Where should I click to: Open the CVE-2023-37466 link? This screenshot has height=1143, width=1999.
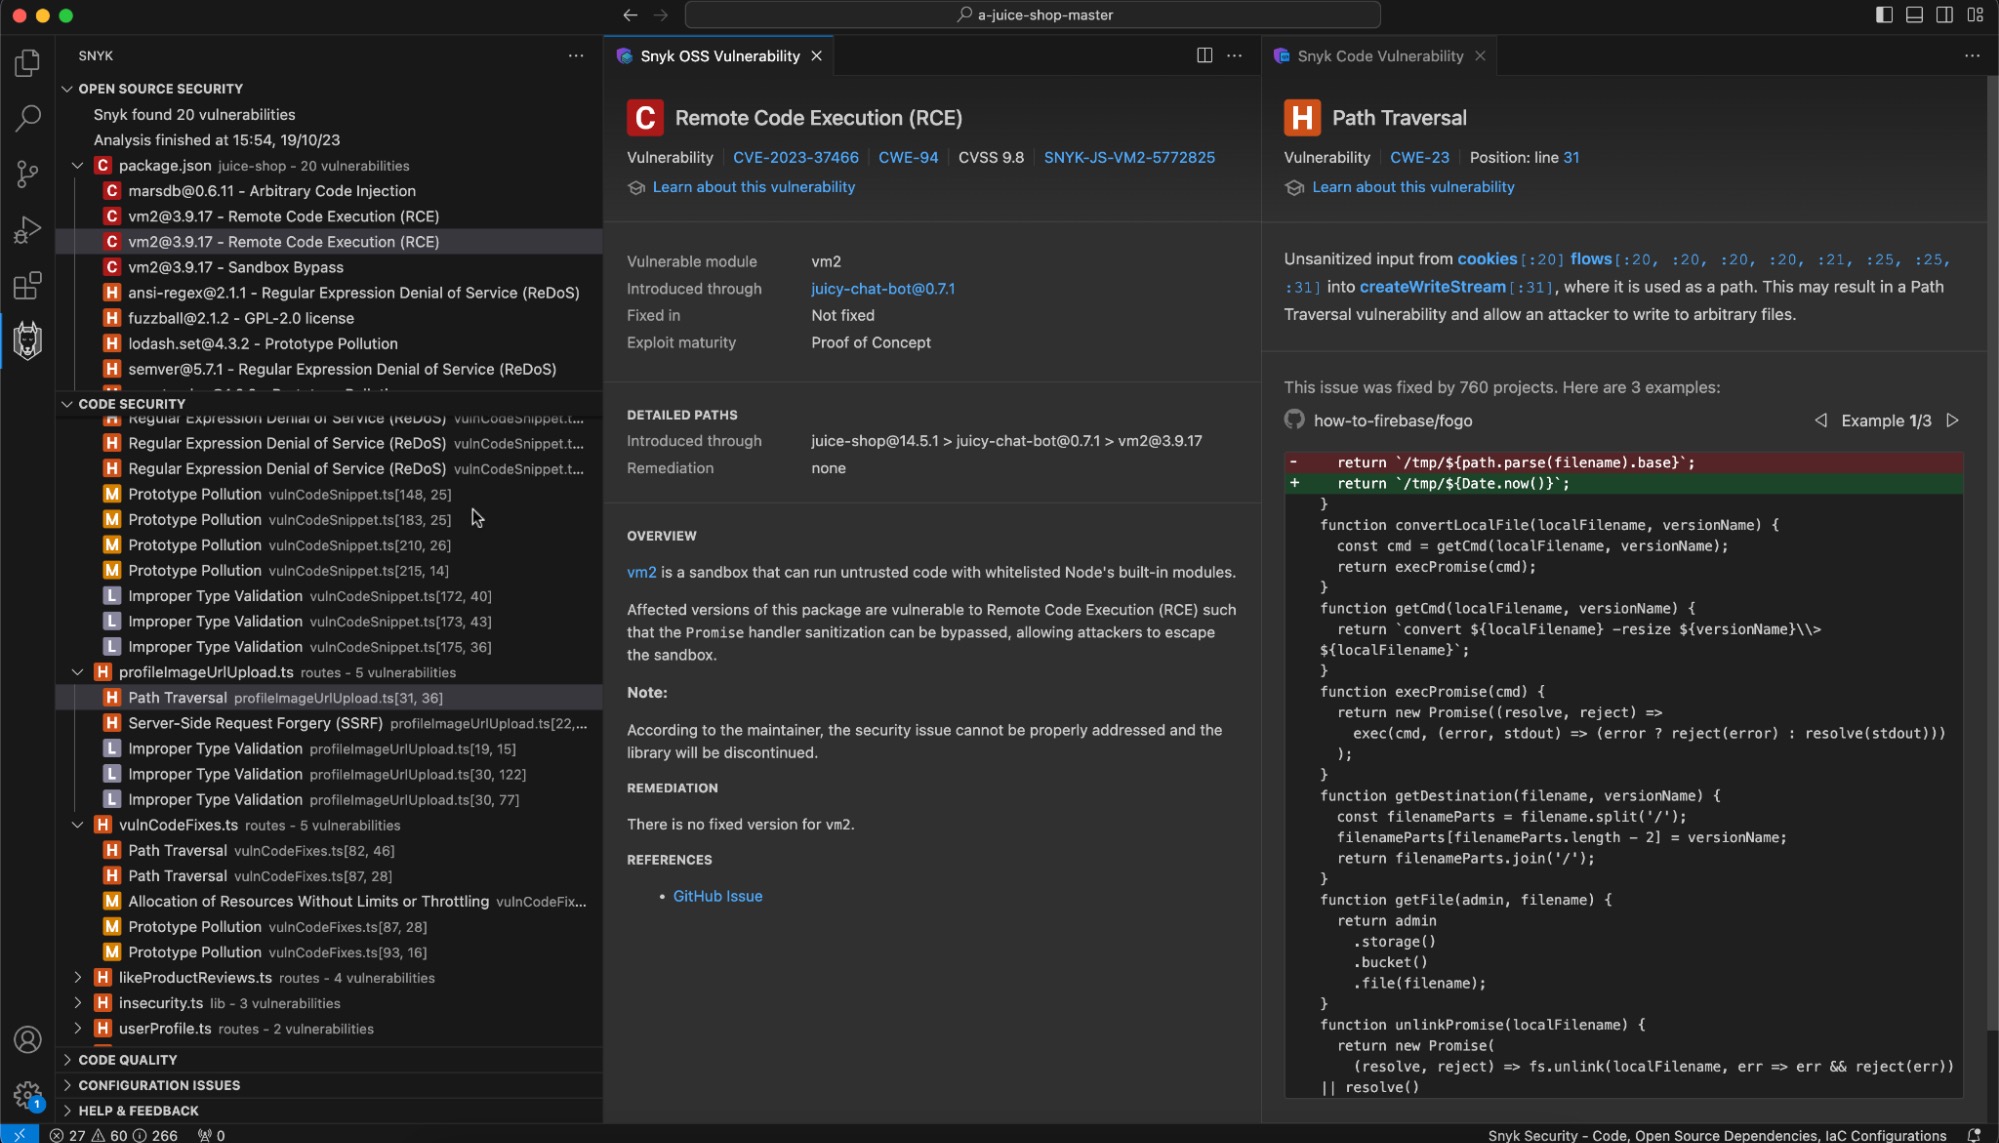click(795, 158)
